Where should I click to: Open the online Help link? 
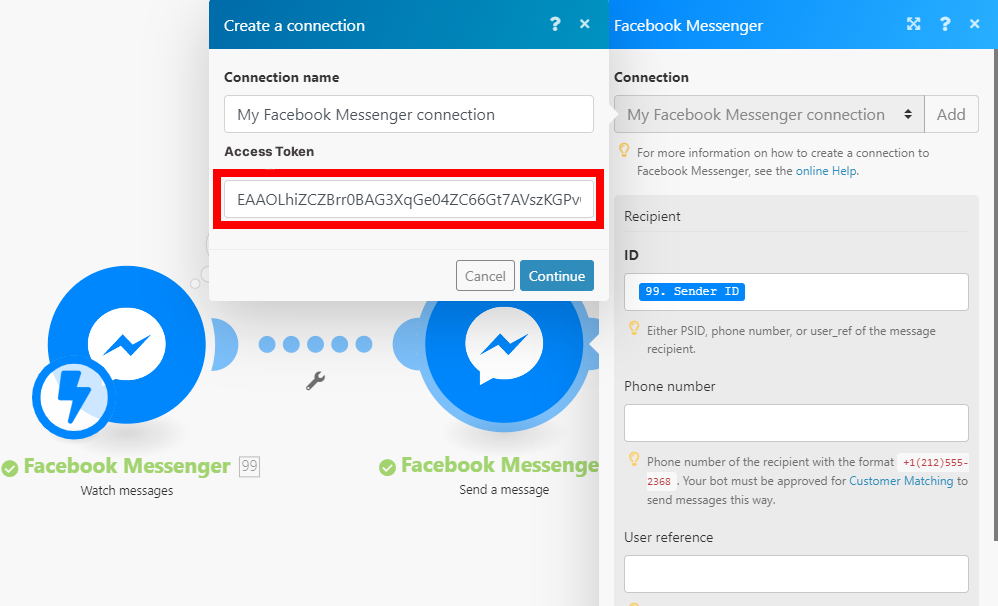(x=826, y=171)
